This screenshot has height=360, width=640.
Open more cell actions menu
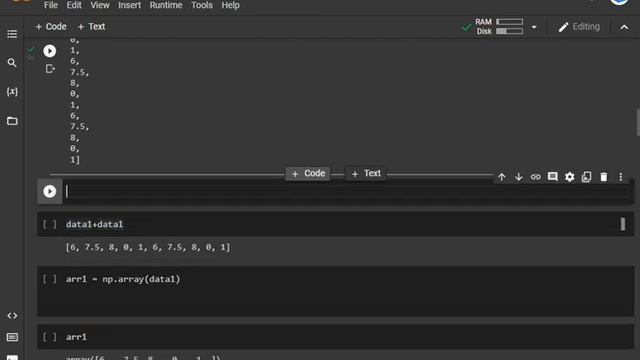pos(620,177)
